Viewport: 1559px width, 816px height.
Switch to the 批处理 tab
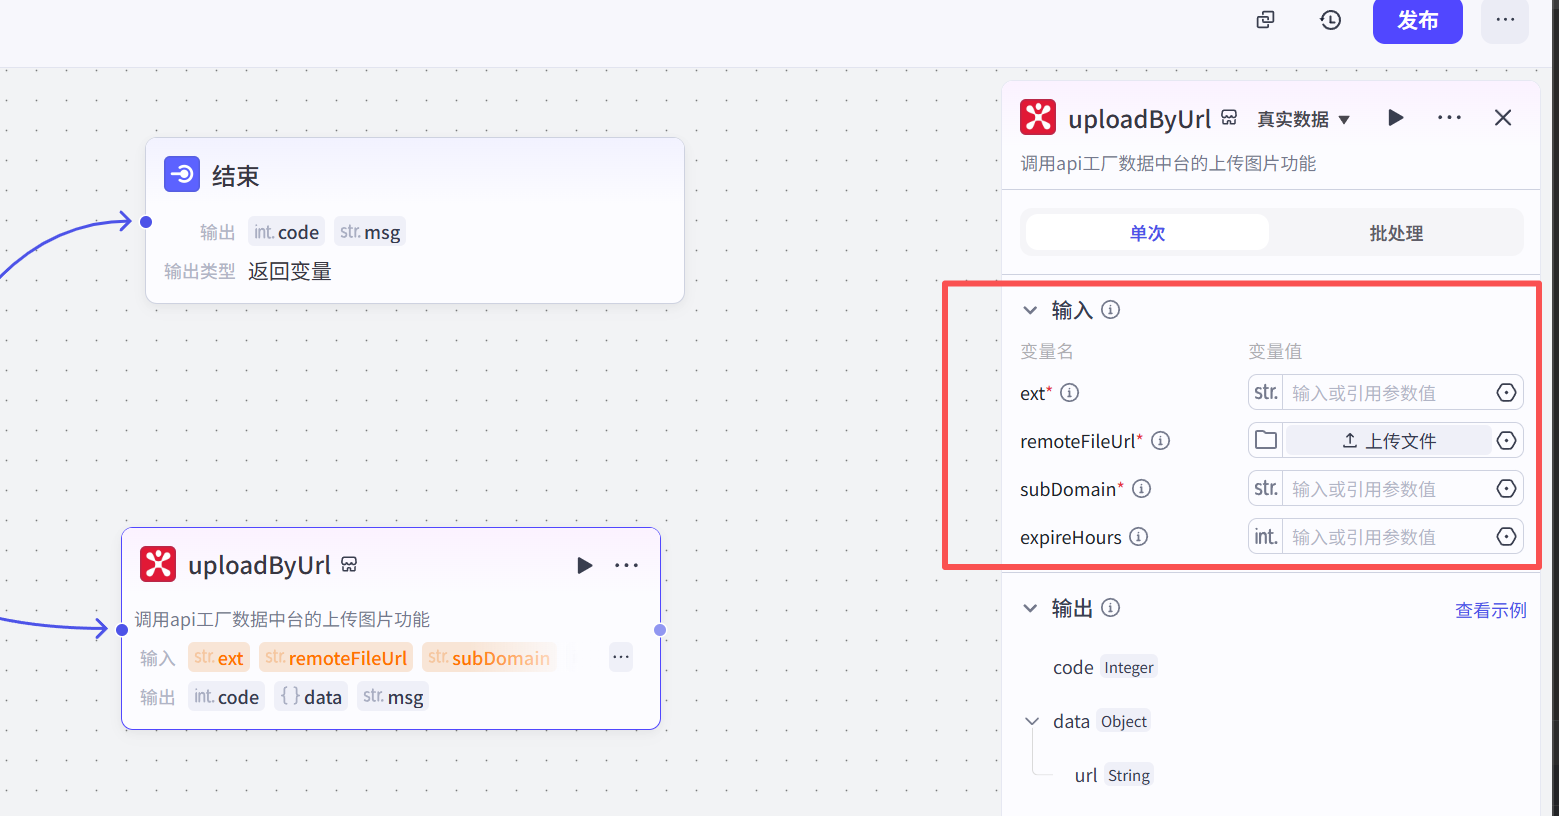click(1395, 233)
